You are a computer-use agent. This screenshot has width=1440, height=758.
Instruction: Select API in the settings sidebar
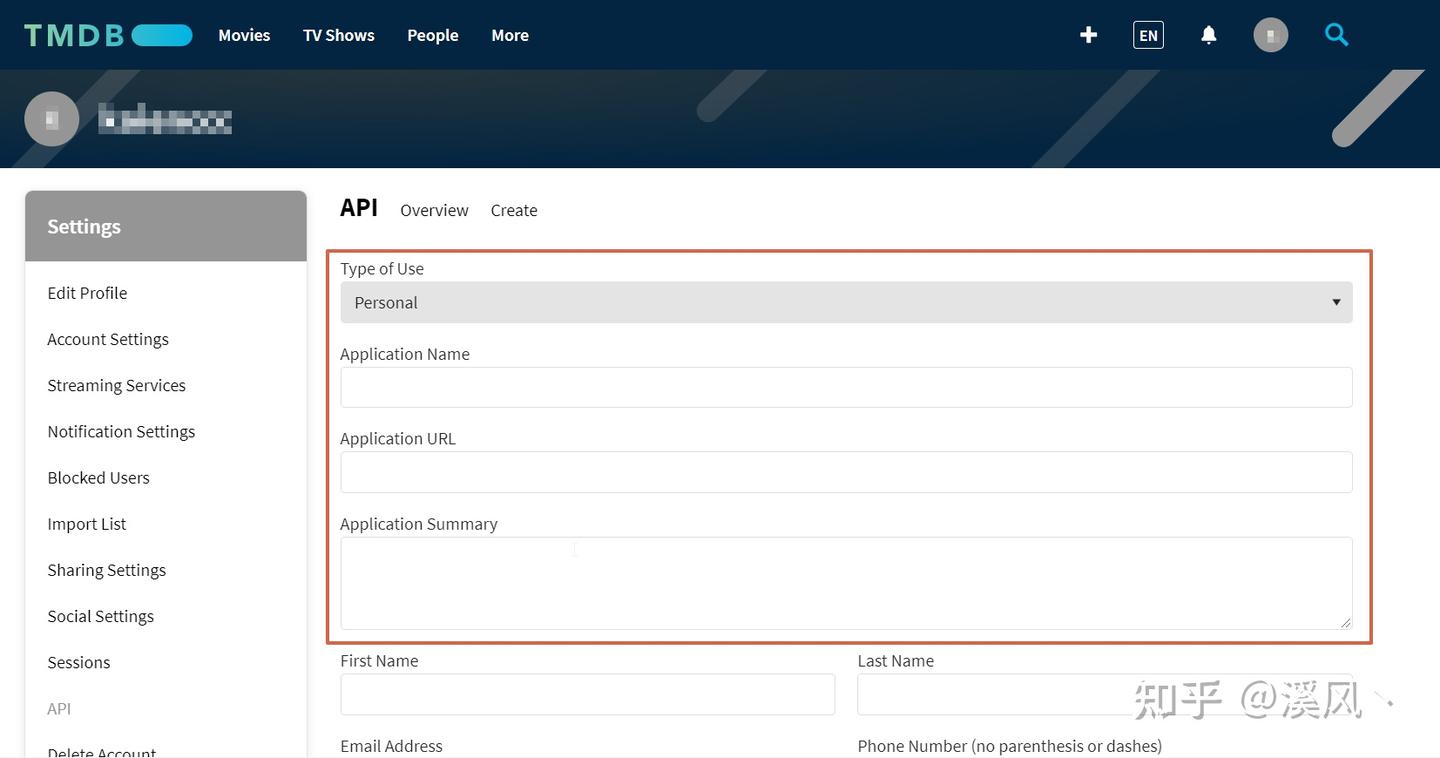(59, 708)
